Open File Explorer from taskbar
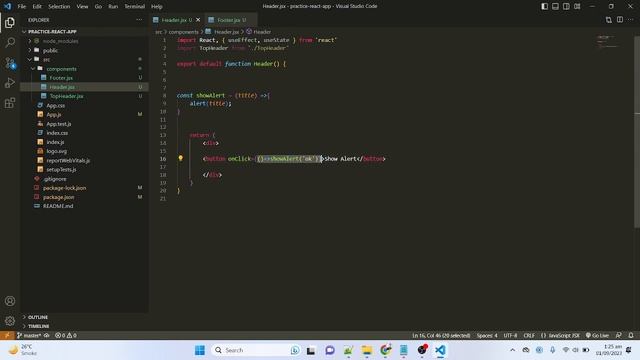Image resolution: width=640 pixels, height=360 pixels. [x=367, y=350]
